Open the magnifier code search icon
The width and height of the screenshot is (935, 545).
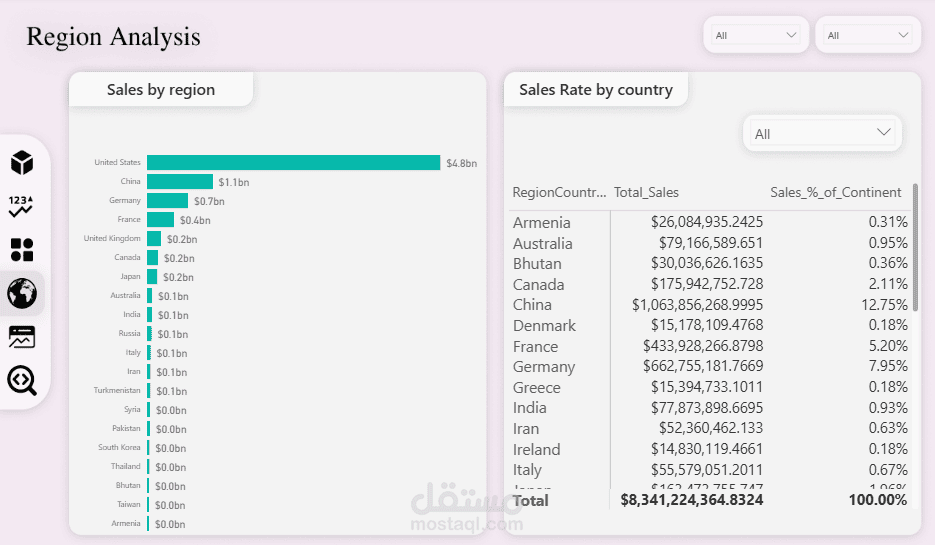[x=22, y=380]
